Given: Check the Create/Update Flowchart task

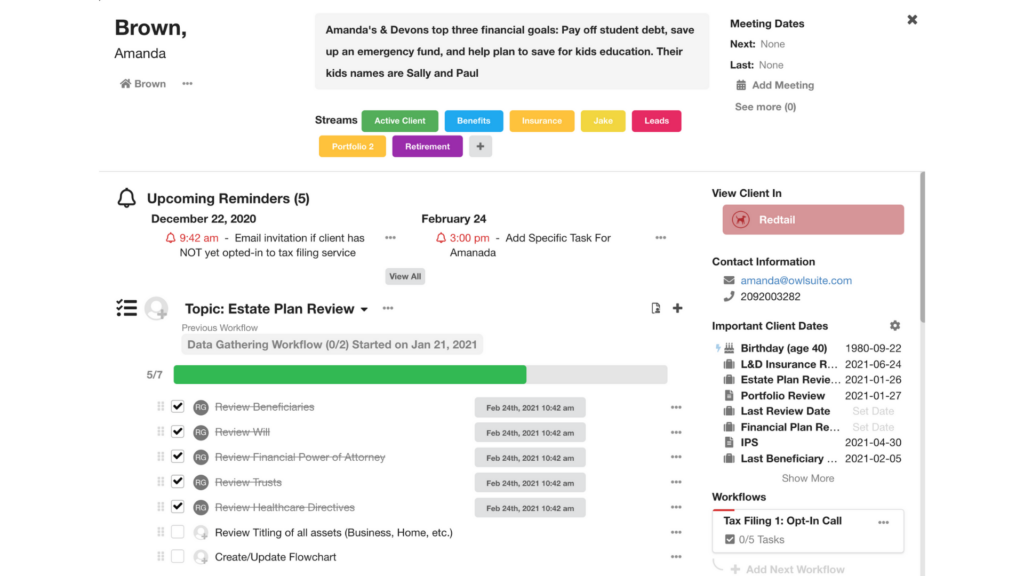Looking at the screenshot, I should pyautogui.click(x=178, y=557).
